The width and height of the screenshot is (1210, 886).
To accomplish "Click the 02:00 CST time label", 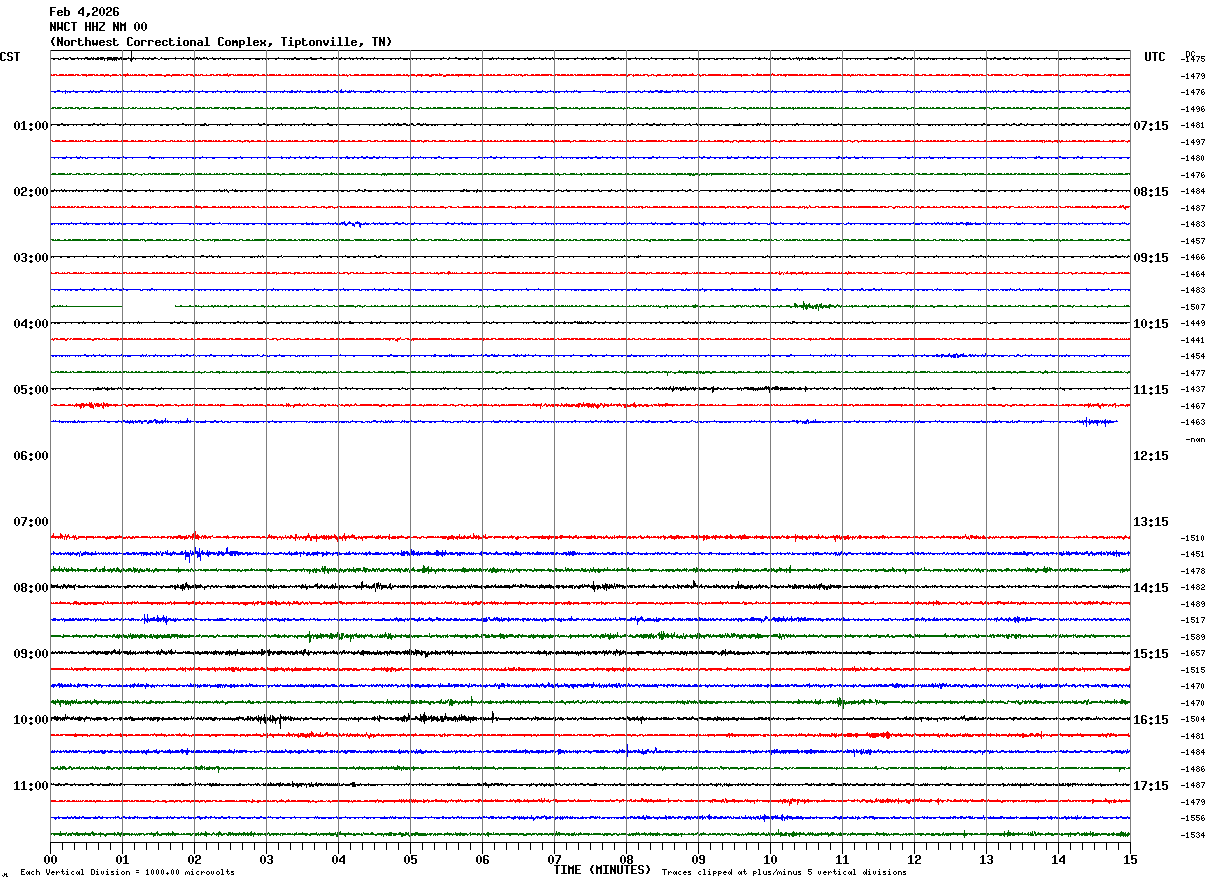I will pyautogui.click(x=31, y=192).
